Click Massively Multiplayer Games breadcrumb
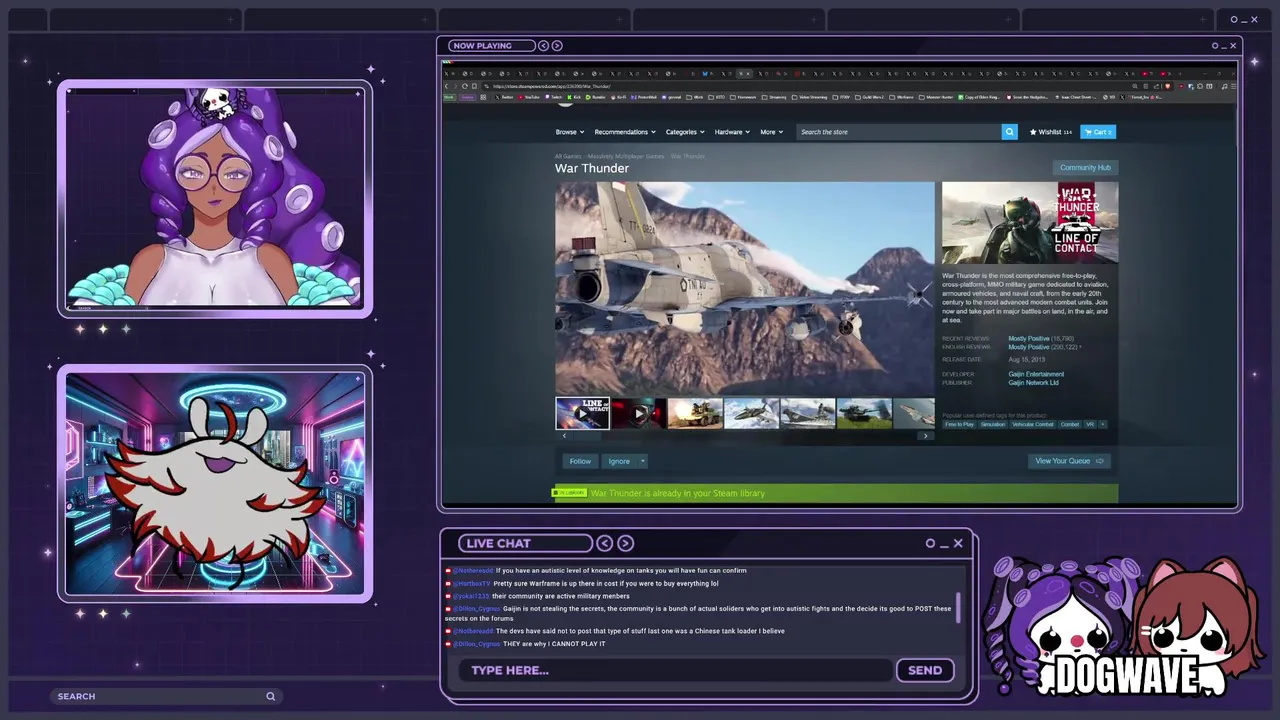Screen dimensions: 1280x720 [x=626, y=157]
